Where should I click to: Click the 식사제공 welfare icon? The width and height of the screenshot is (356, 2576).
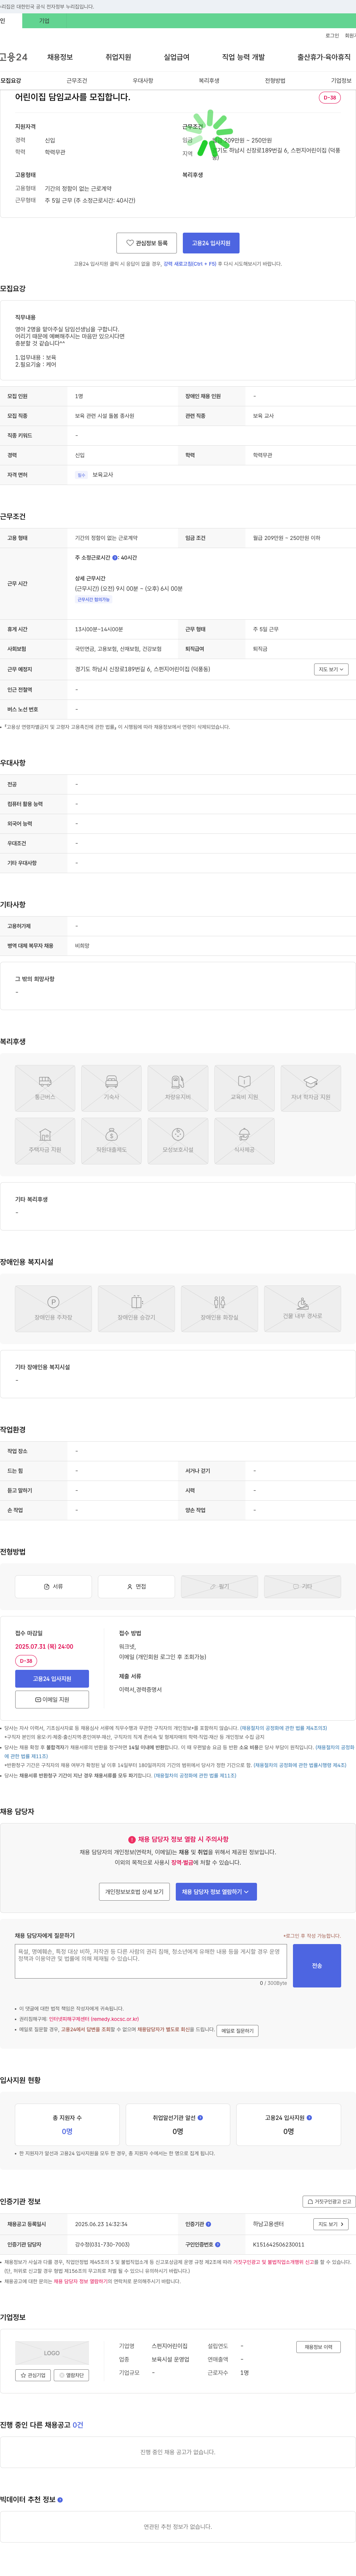pos(244,1141)
